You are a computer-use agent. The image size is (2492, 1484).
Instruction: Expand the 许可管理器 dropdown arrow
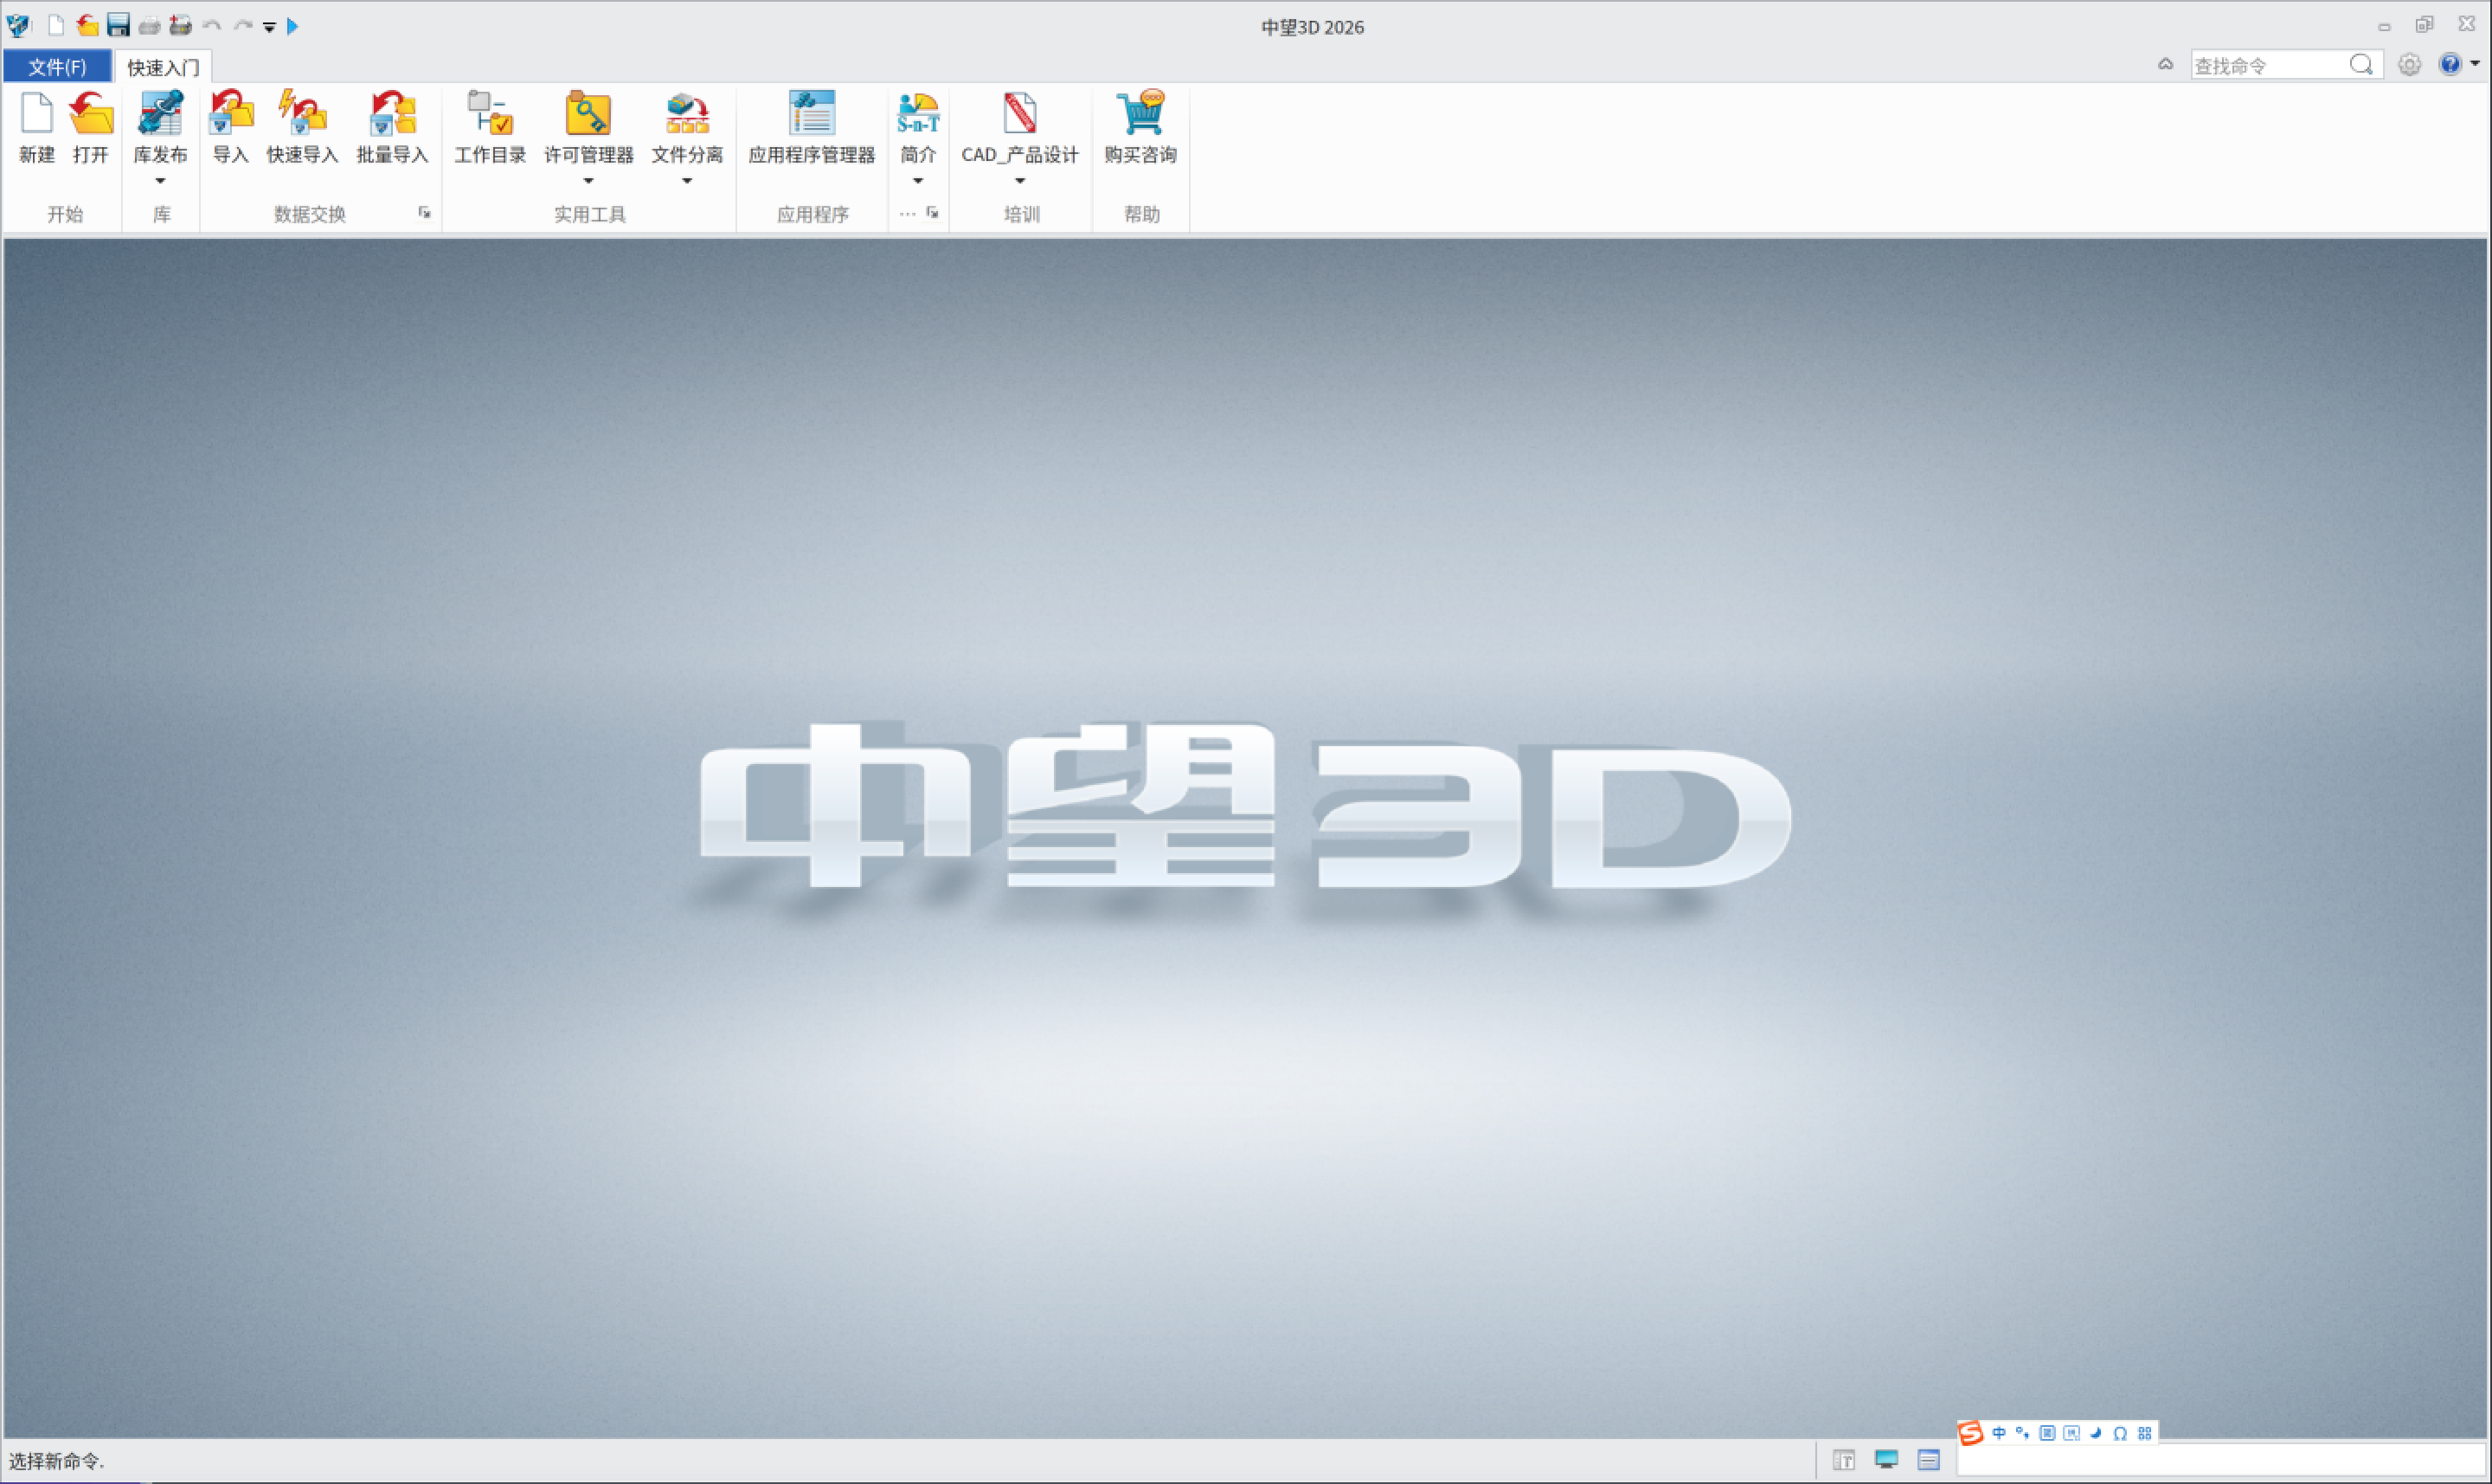(x=588, y=181)
